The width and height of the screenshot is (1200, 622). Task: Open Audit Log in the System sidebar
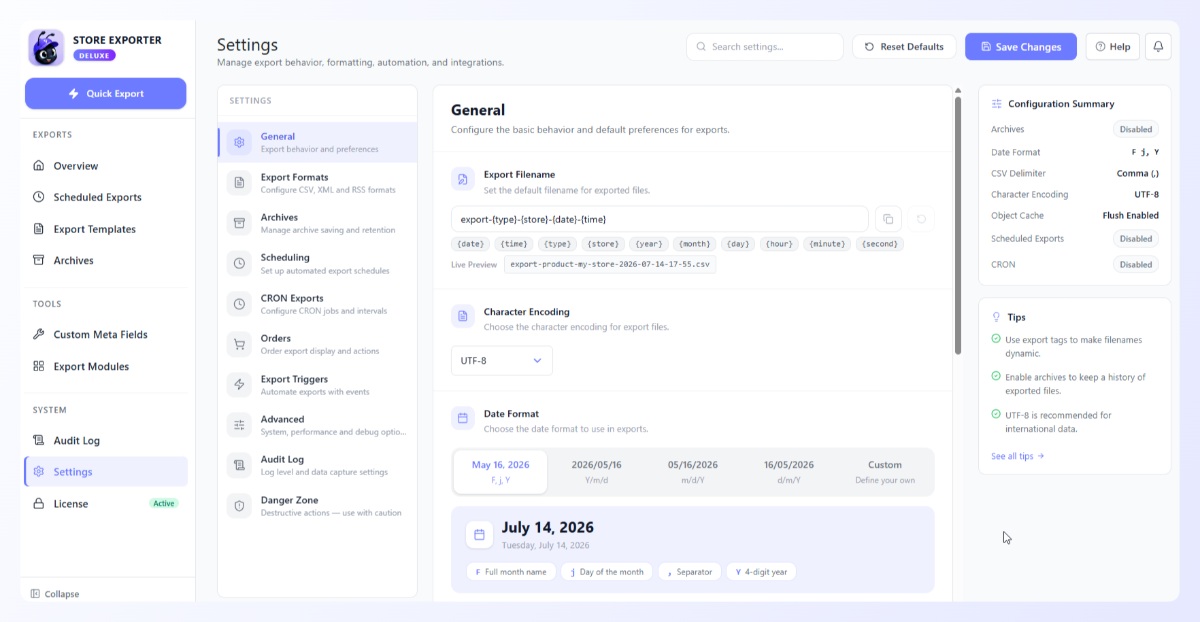[105, 441]
